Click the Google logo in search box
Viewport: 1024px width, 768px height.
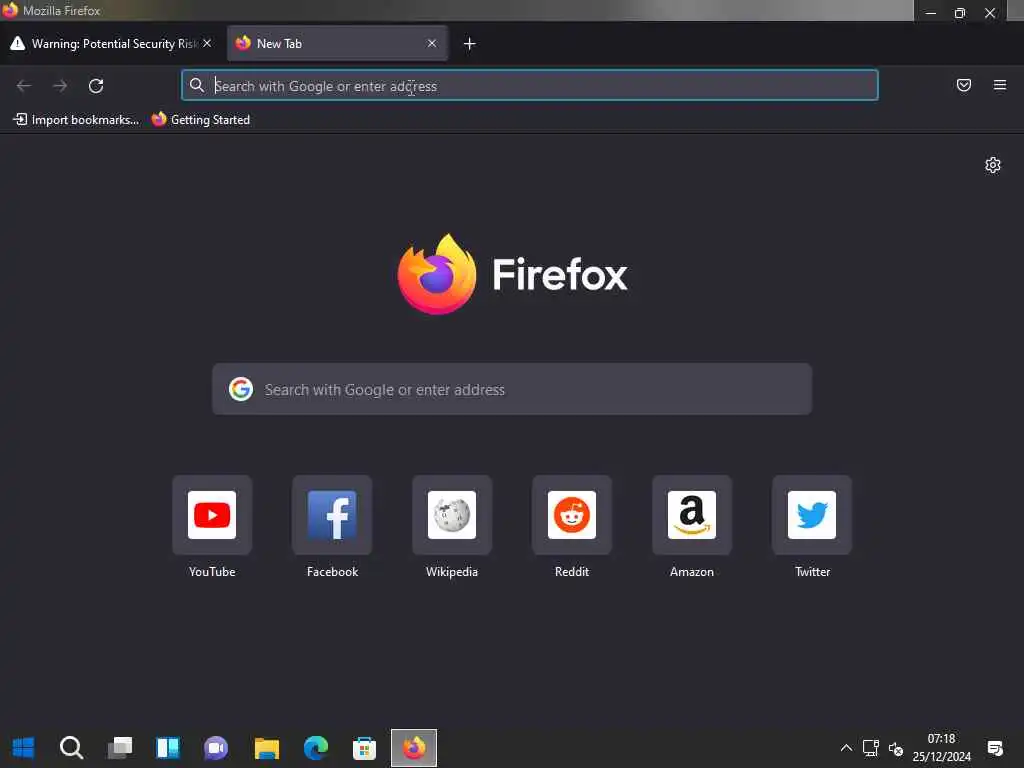[241, 389]
